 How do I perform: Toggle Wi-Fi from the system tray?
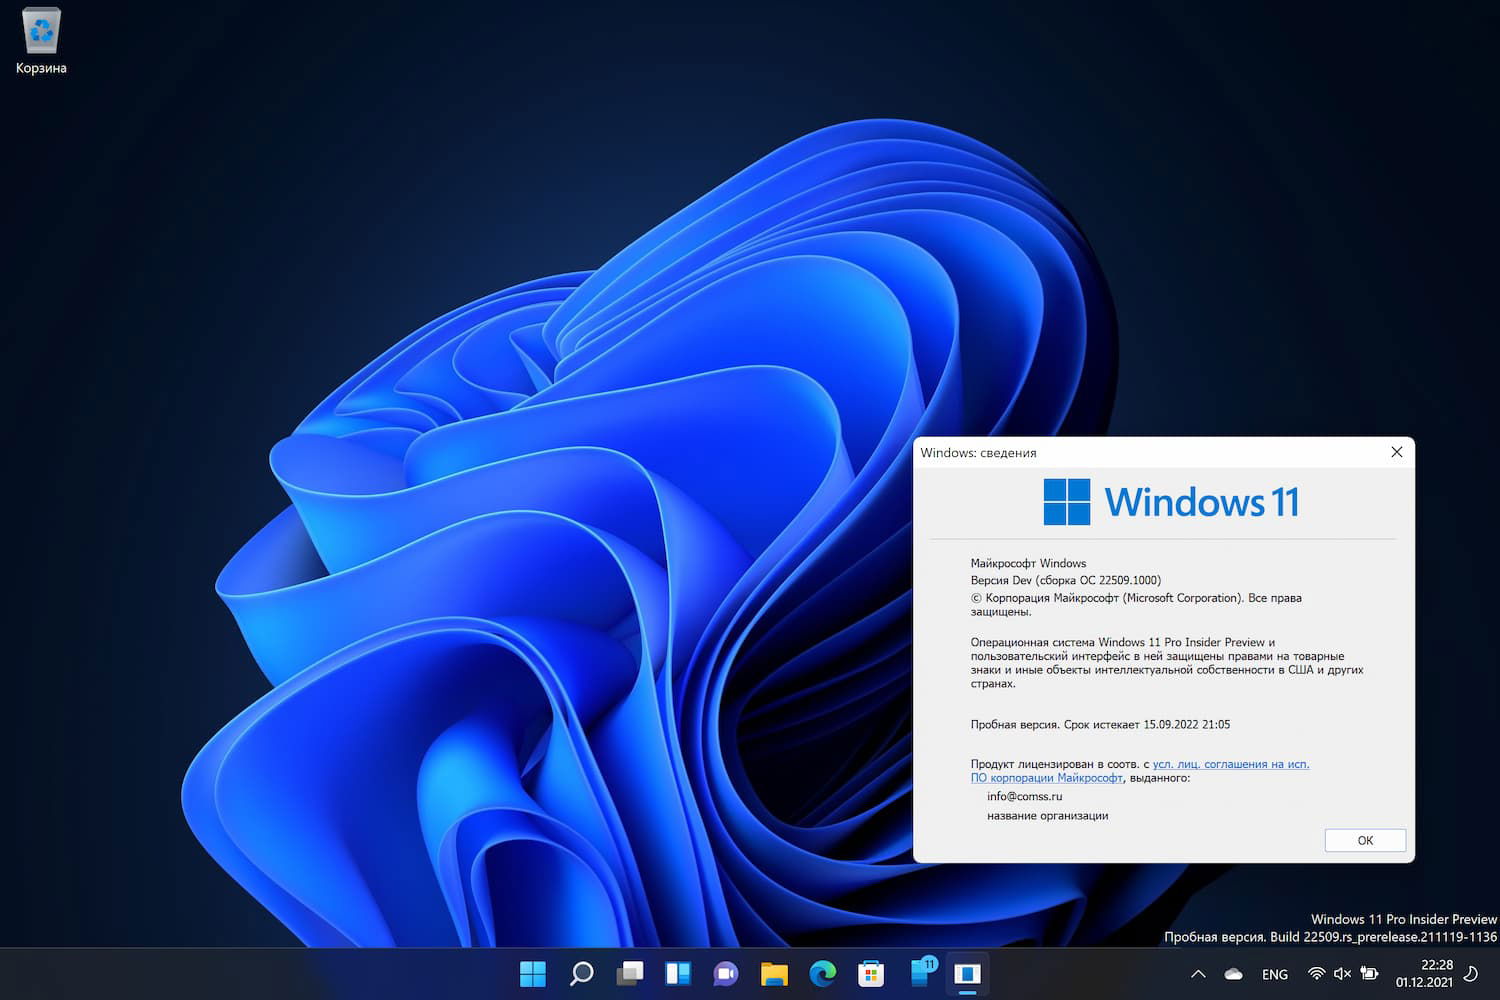[1316, 973]
